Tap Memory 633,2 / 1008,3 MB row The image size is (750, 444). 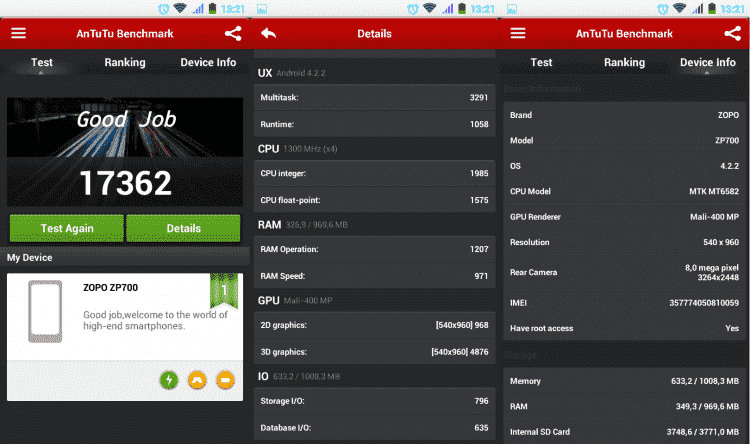tap(624, 381)
